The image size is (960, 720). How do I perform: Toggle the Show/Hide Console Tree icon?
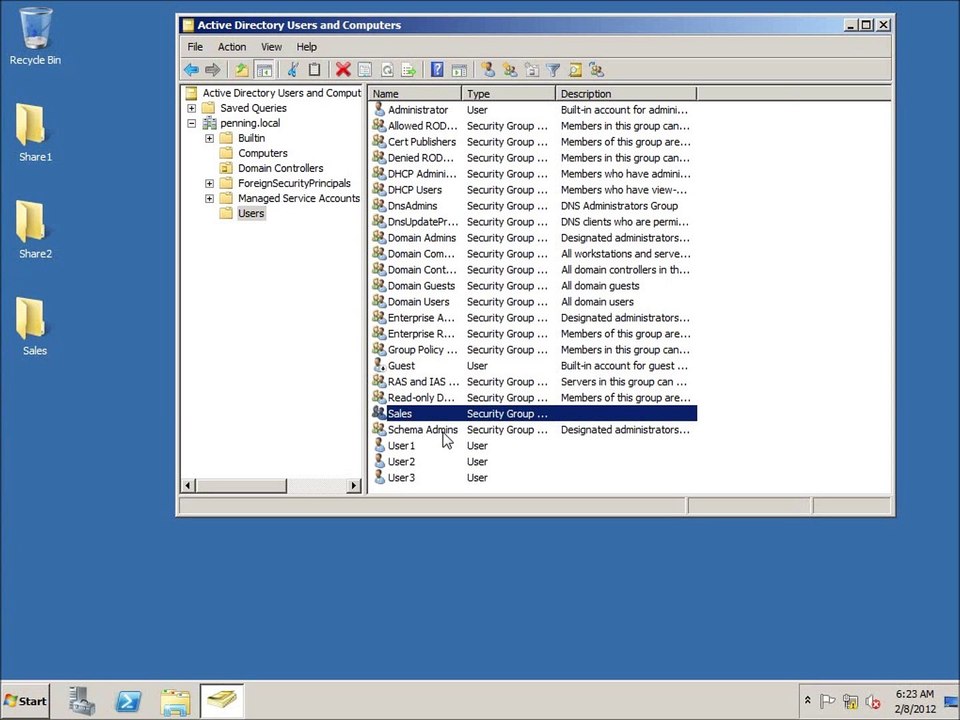(264, 70)
